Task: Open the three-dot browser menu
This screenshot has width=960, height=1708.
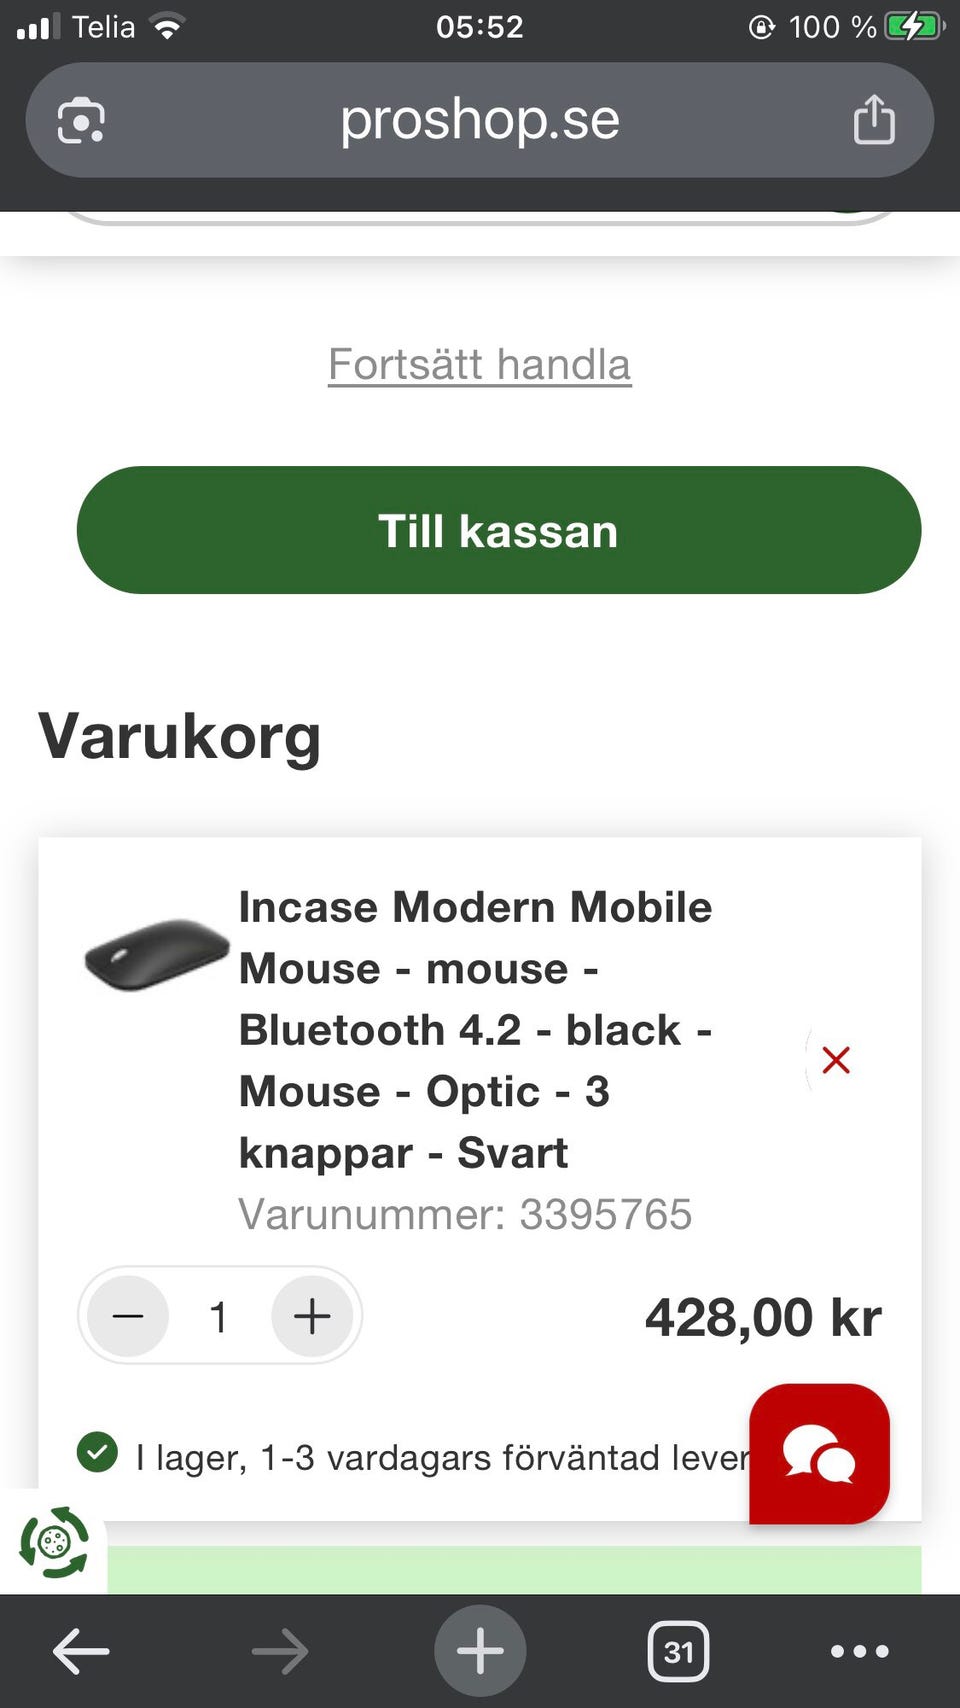Action: point(859,1651)
